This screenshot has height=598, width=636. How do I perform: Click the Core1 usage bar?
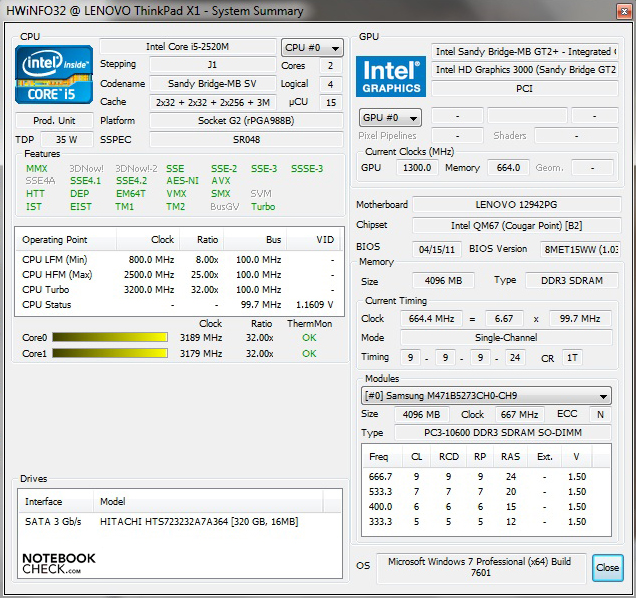click(x=110, y=353)
